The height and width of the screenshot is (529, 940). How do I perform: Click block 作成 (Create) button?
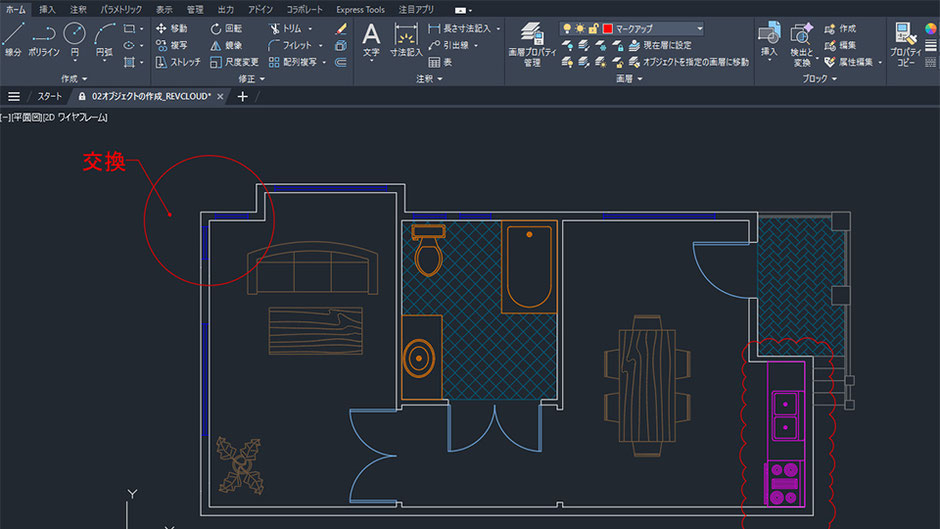[x=840, y=28]
